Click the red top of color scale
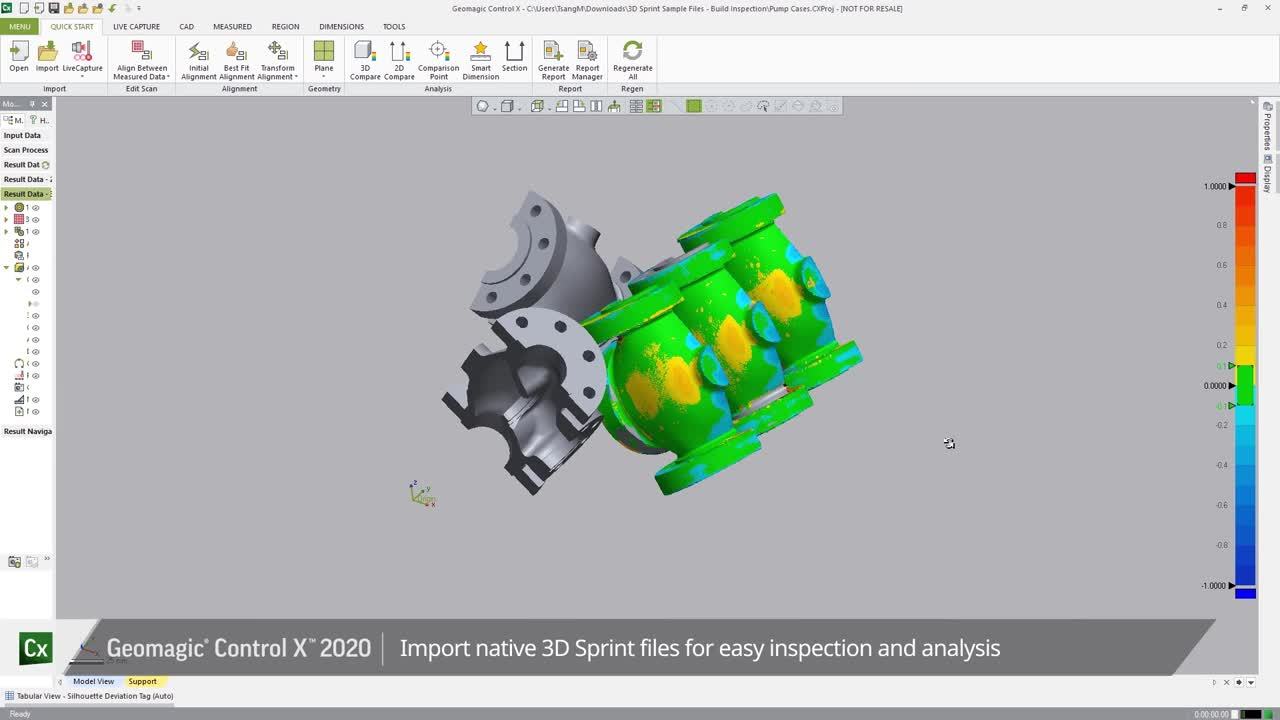Viewport: 1280px width, 720px height. [1245, 178]
